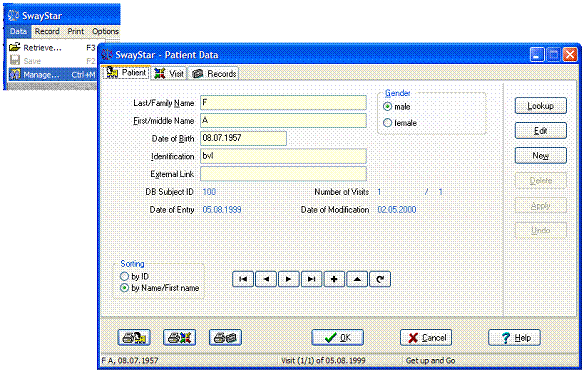This screenshot has width=585, height=375.
Task: Click the Records tab camera icon
Action: pyautogui.click(x=197, y=74)
